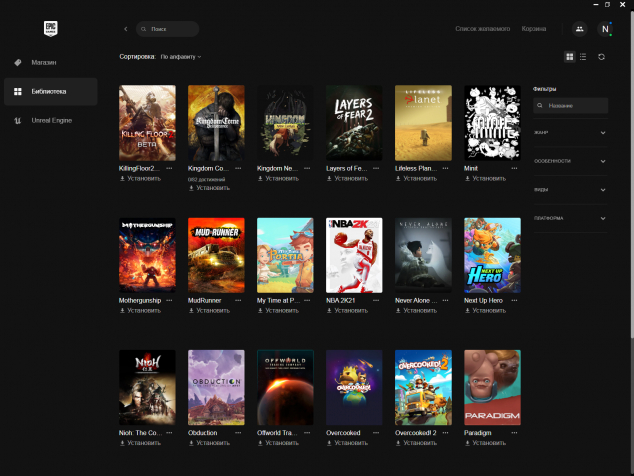
Task: Expand the Жанр filter
Action: 570,133
